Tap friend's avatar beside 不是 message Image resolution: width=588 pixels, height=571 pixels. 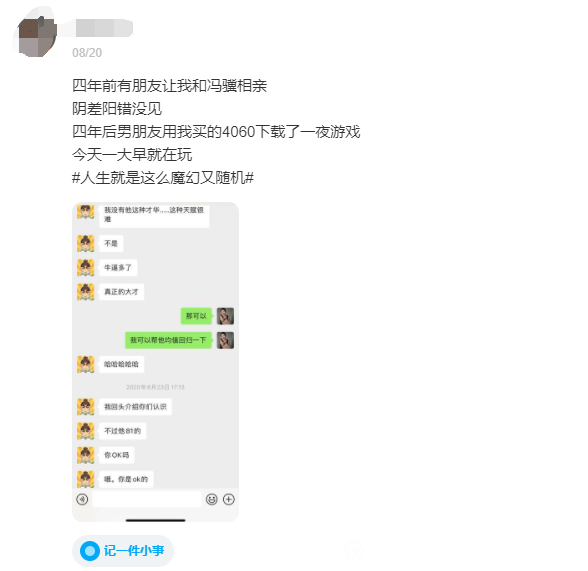pyautogui.click(x=86, y=243)
